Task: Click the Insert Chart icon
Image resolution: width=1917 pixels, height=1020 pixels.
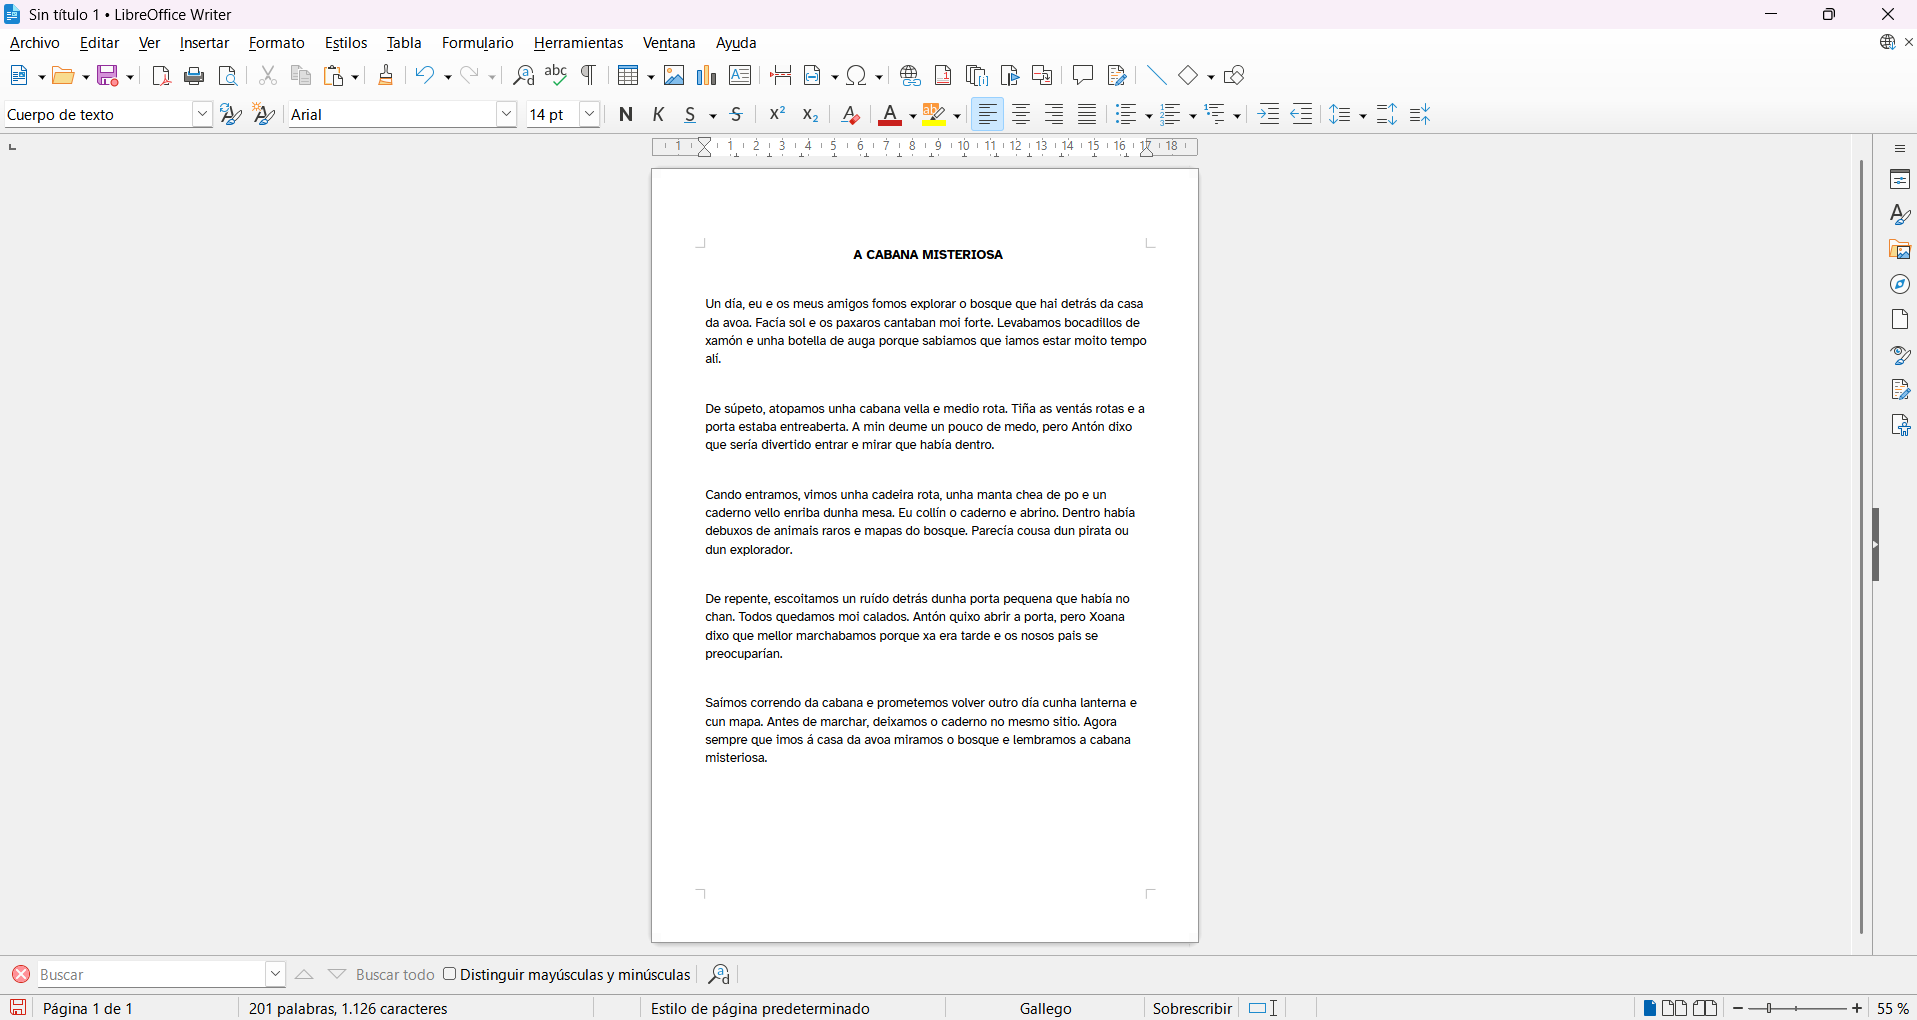Action: pyautogui.click(x=707, y=76)
